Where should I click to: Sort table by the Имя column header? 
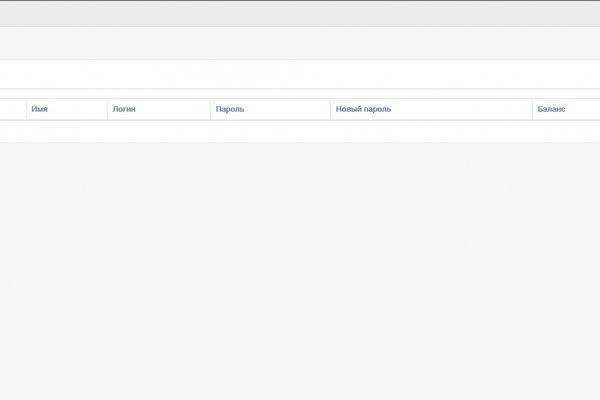40,109
